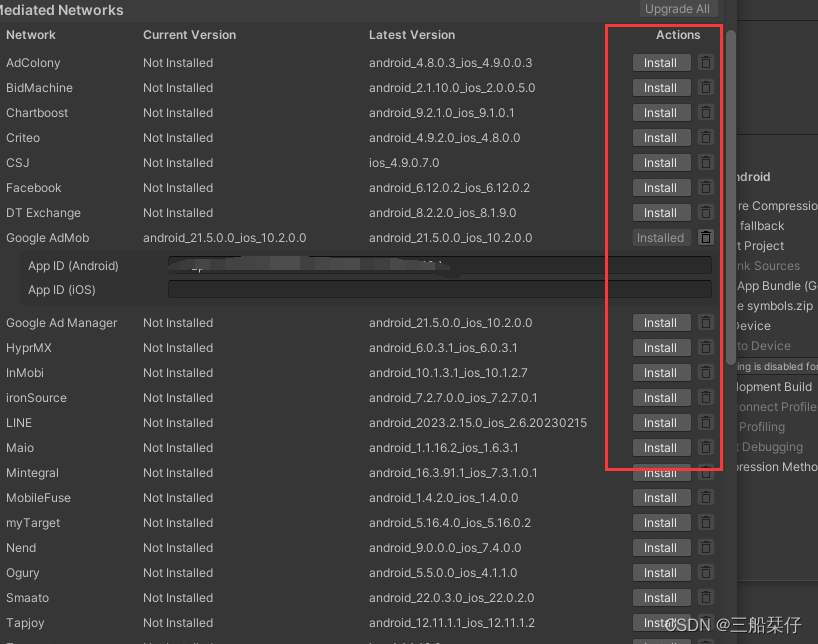Viewport: 818px width, 644px height.
Task: Click the Network column header
Action: point(31,35)
